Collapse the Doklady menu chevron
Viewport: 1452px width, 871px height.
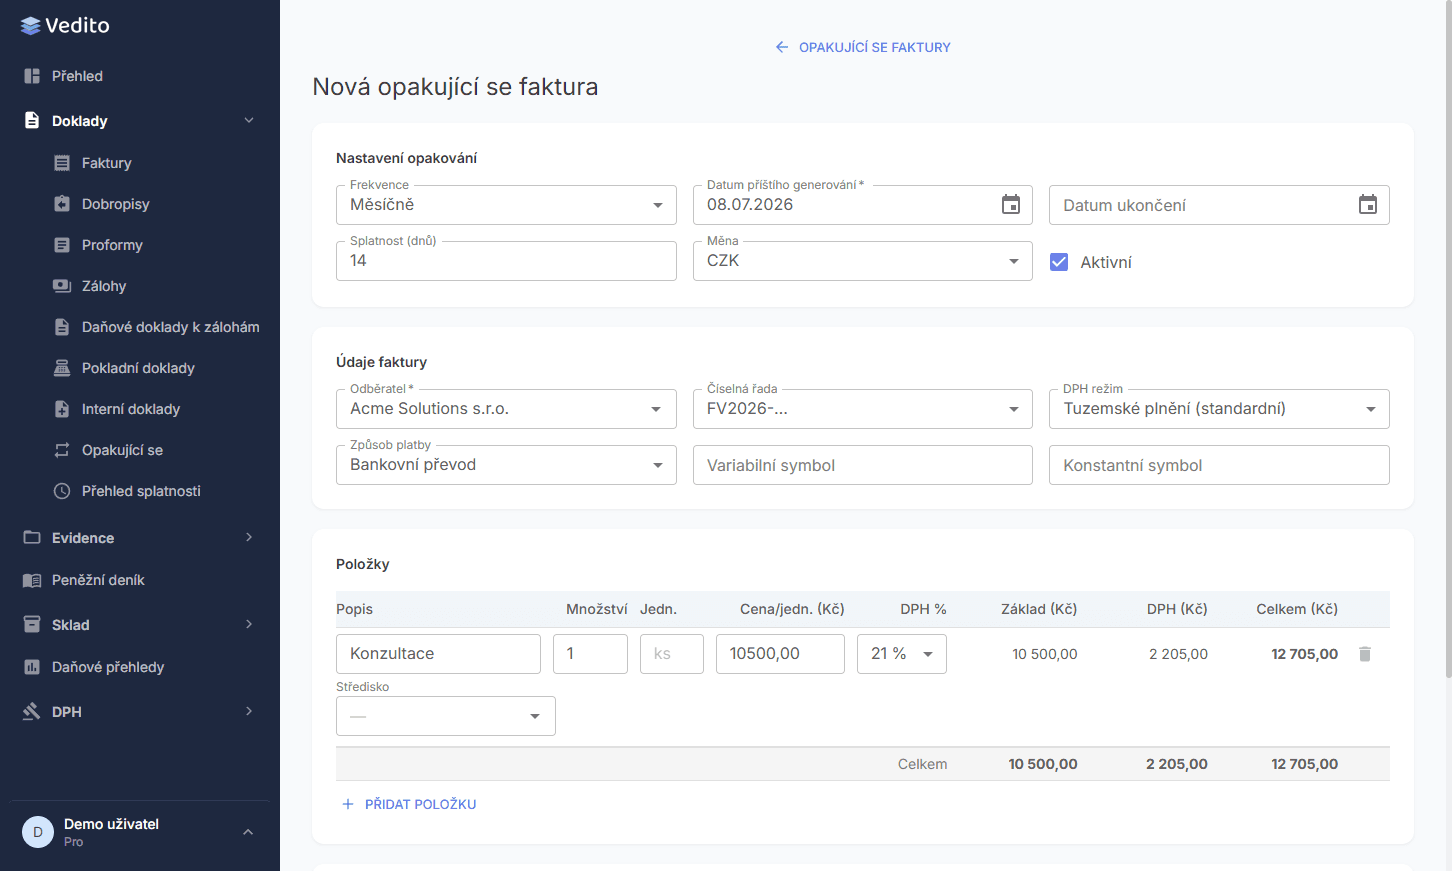click(x=249, y=121)
